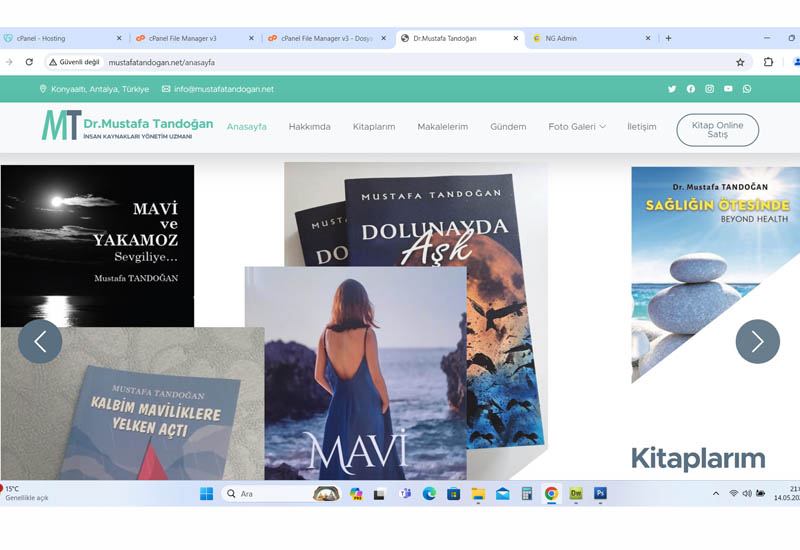The height and width of the screenshot is (550, 800).
Task: Open the Kitaplarım menu item
Action: pos(374,127)
